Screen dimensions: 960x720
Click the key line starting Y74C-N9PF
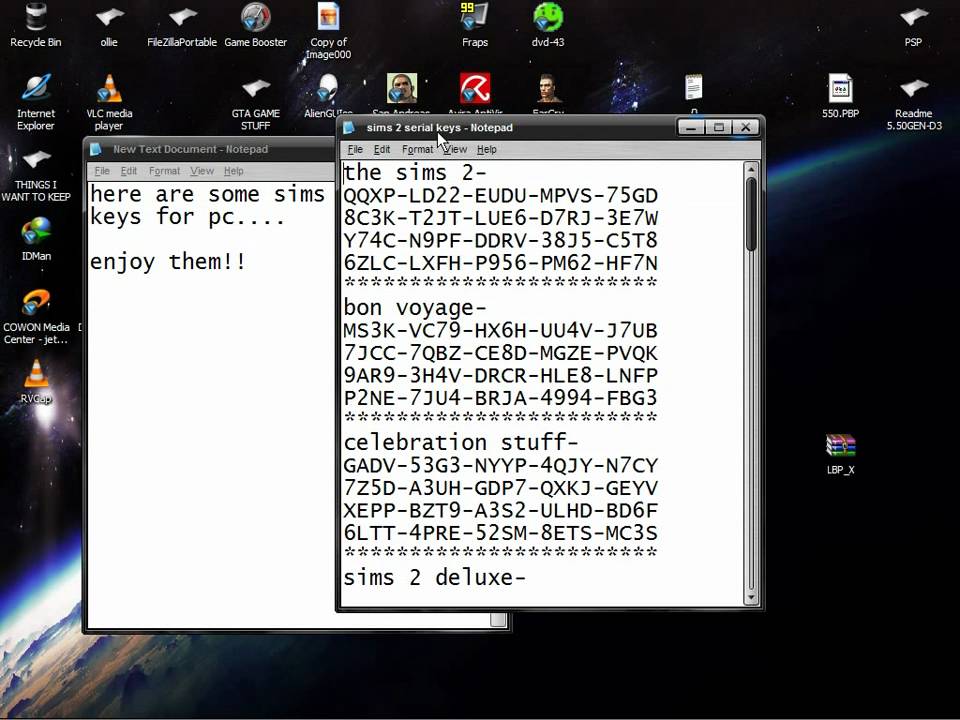(x=501, y=240)
